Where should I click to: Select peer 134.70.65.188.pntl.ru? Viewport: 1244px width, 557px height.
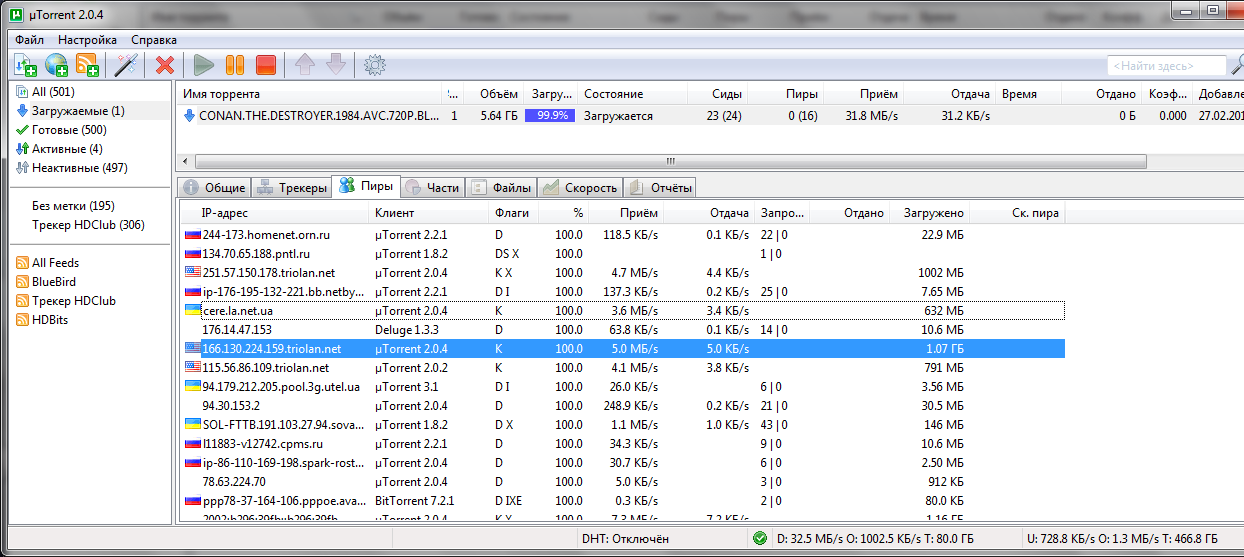(x=623, y=254)
